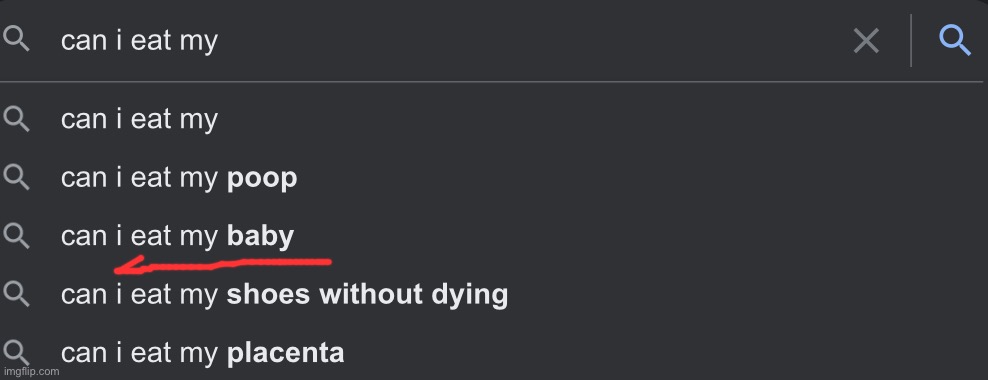Click the magnifier icon beside the 'baby' suggestion

16,236
